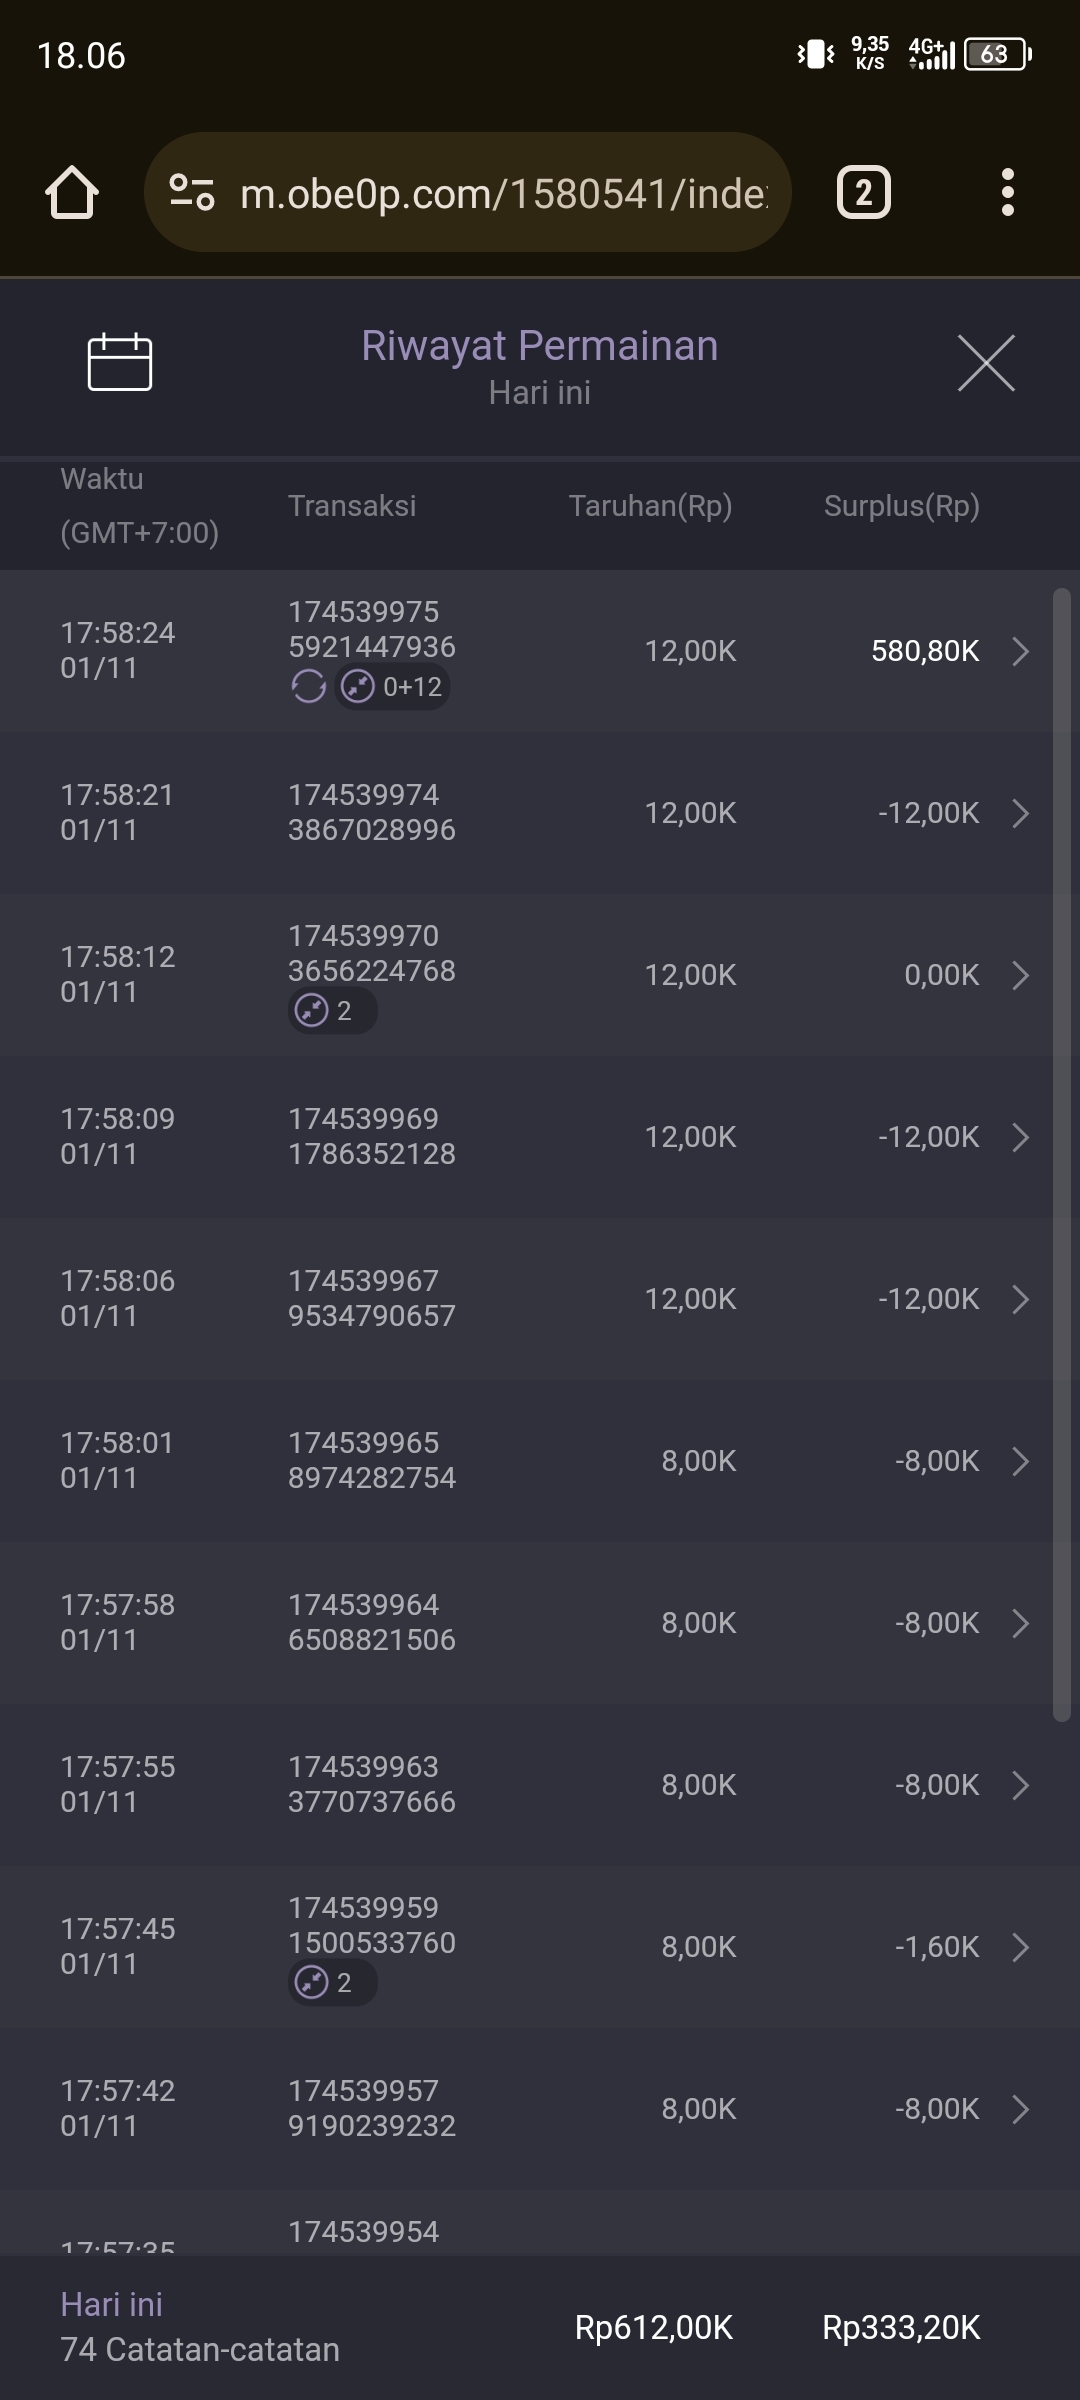The width and height of the screenshot is (1080, 2400).
Task: Tap the free spin badge on 17:57:45 row
Action: click(x=332, y=1983)
